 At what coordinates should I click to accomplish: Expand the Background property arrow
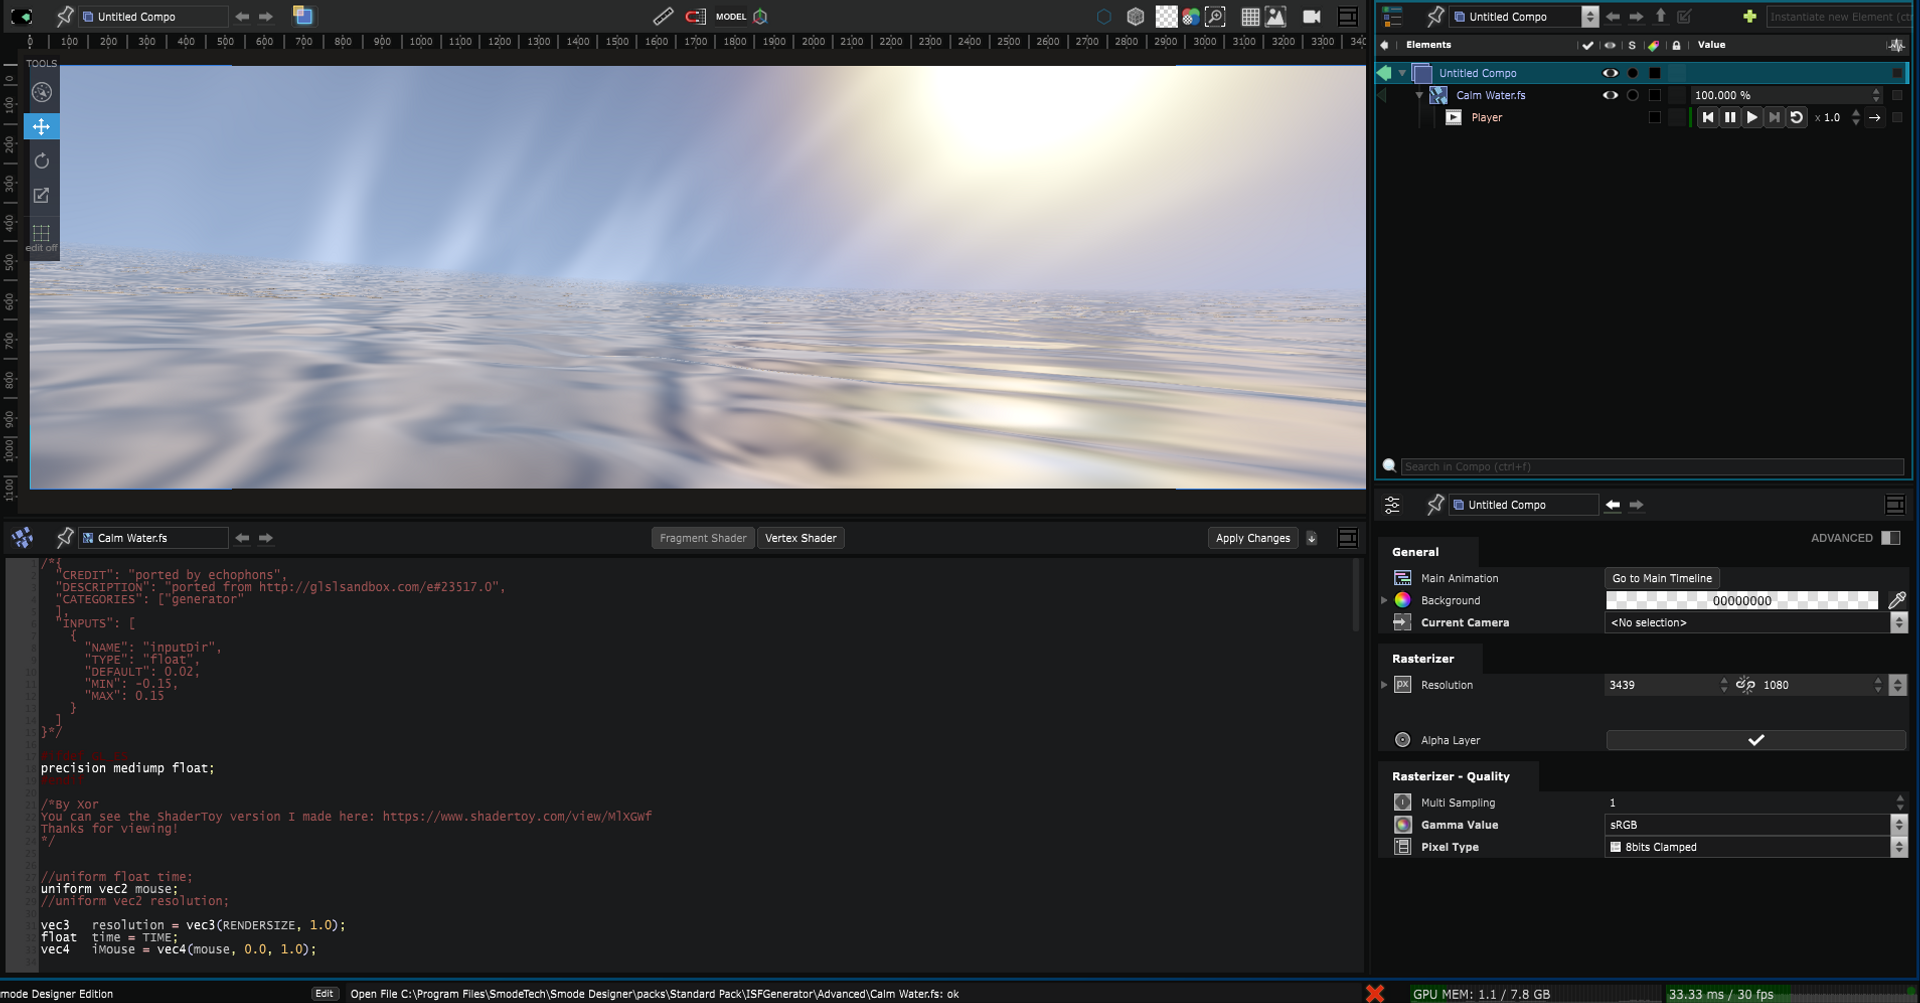point(1384,600)
